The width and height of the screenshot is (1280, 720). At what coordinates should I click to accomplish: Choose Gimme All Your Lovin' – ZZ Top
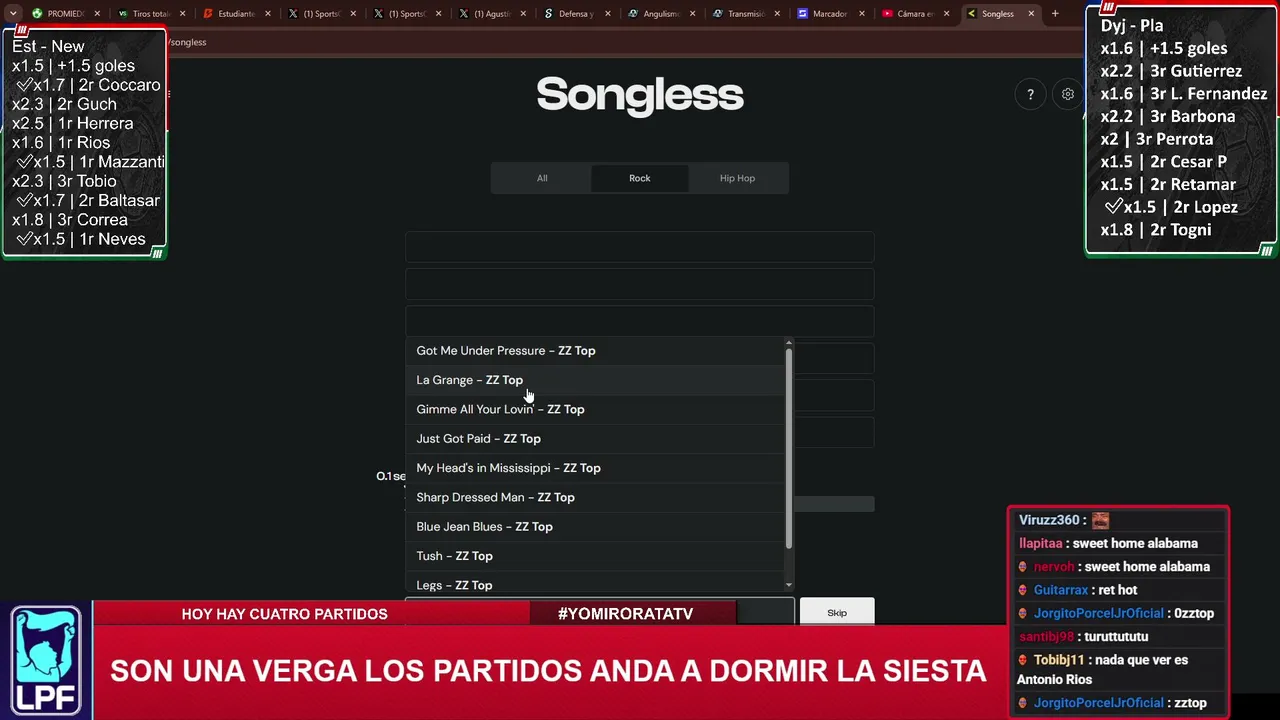click(595, 409)
